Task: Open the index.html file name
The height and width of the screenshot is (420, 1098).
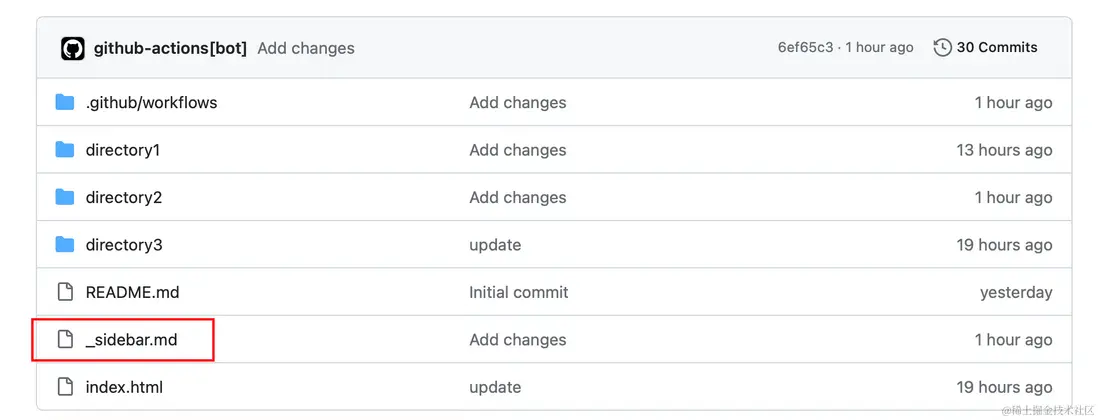Action: [x=124, y=387]
